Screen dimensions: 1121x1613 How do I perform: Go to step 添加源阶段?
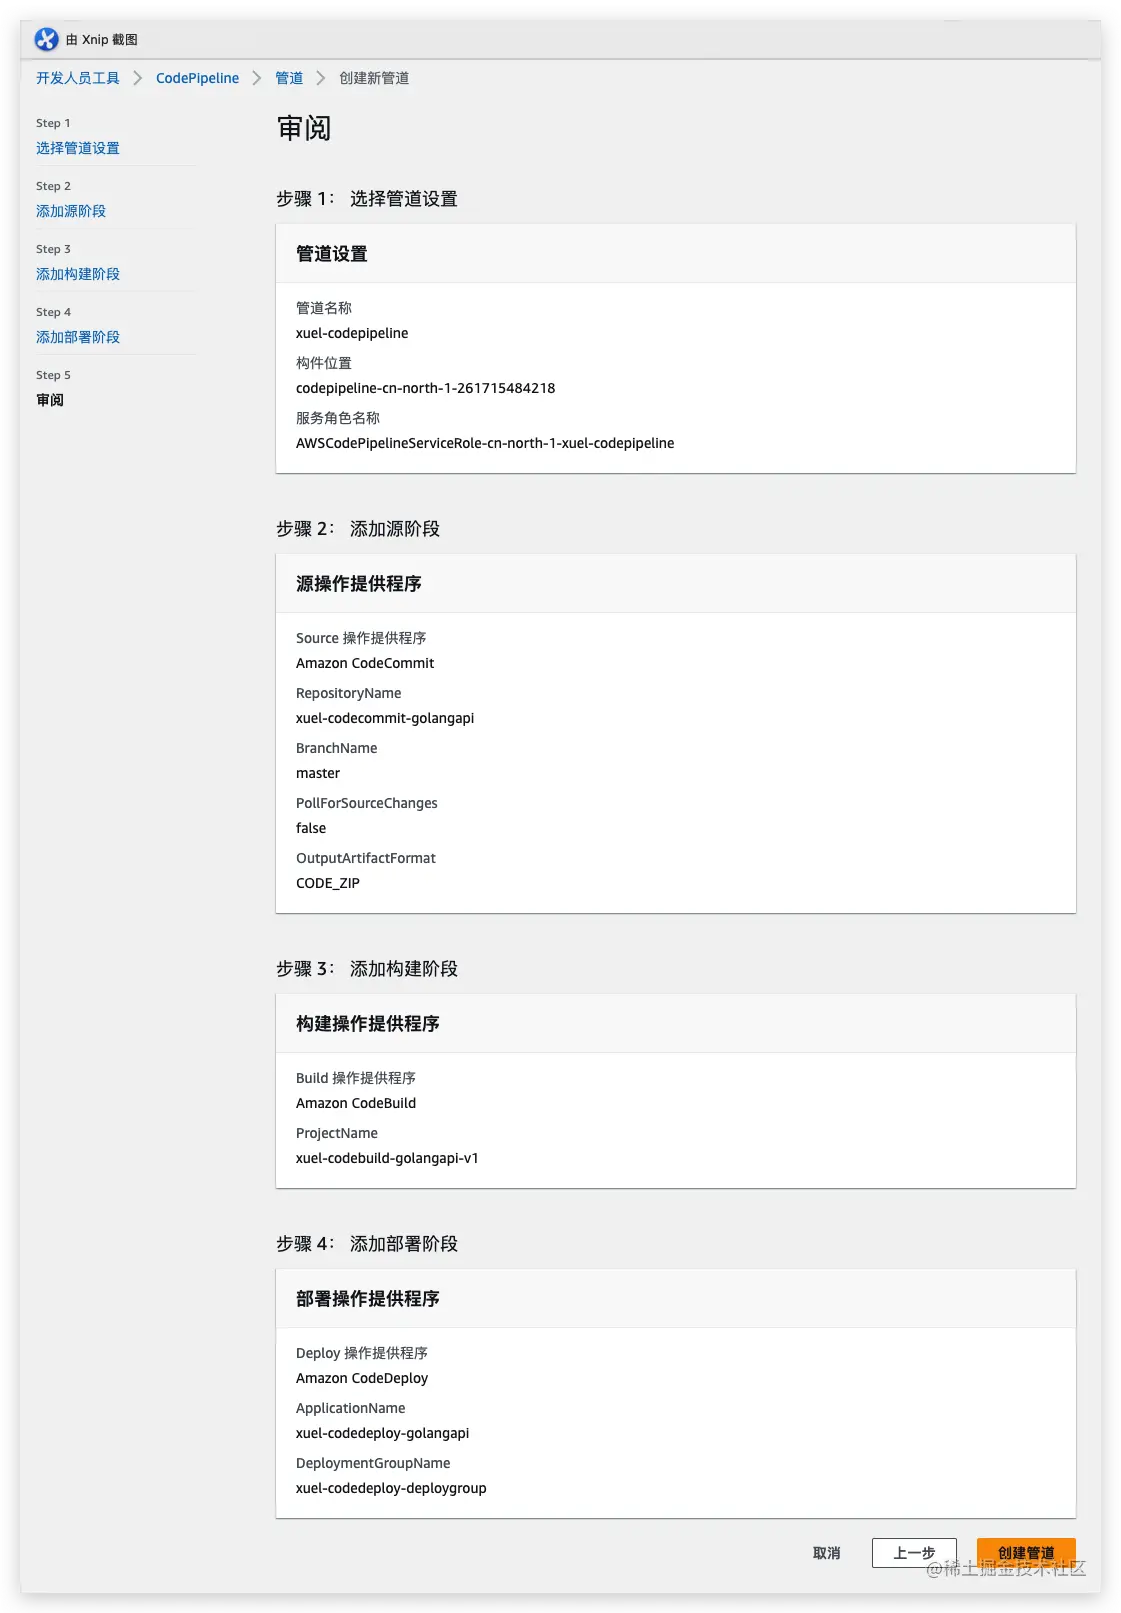click(x=71, y=211)
